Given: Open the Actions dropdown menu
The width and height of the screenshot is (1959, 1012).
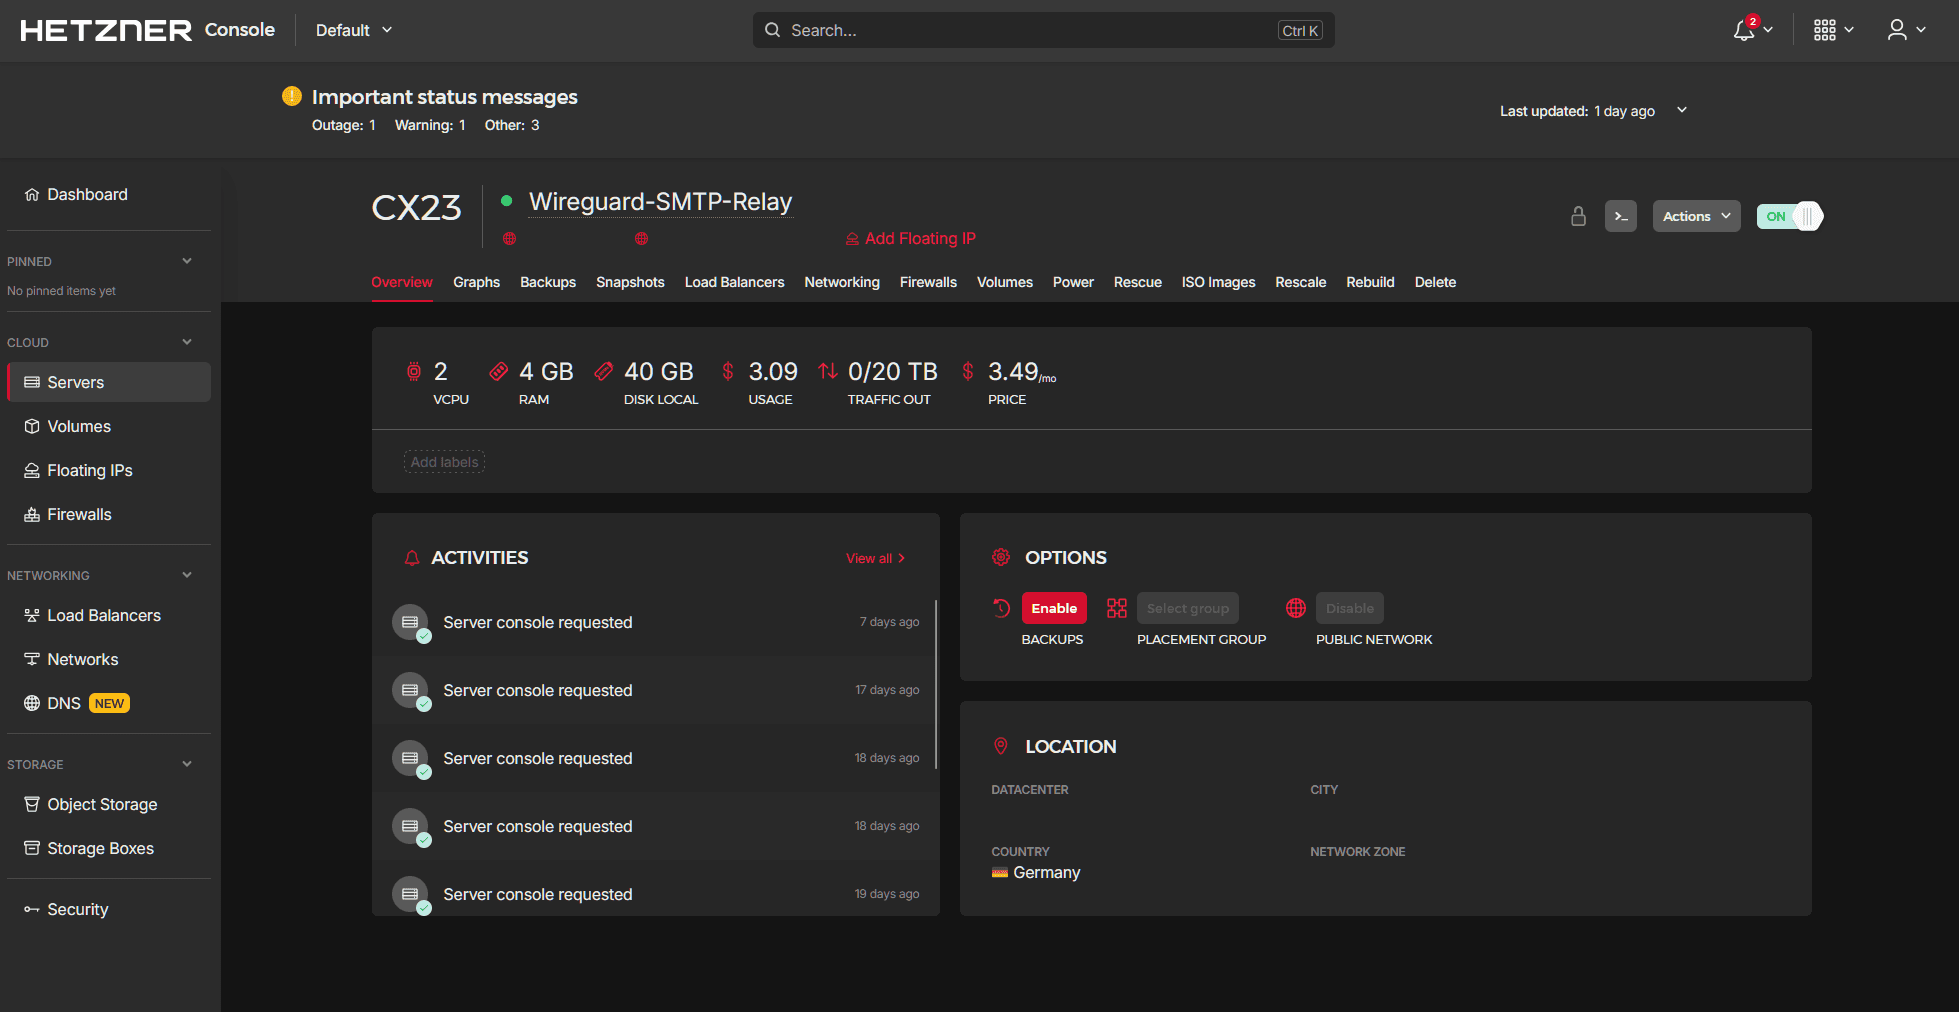Looking at the screenshot, I should point(1696,216).
